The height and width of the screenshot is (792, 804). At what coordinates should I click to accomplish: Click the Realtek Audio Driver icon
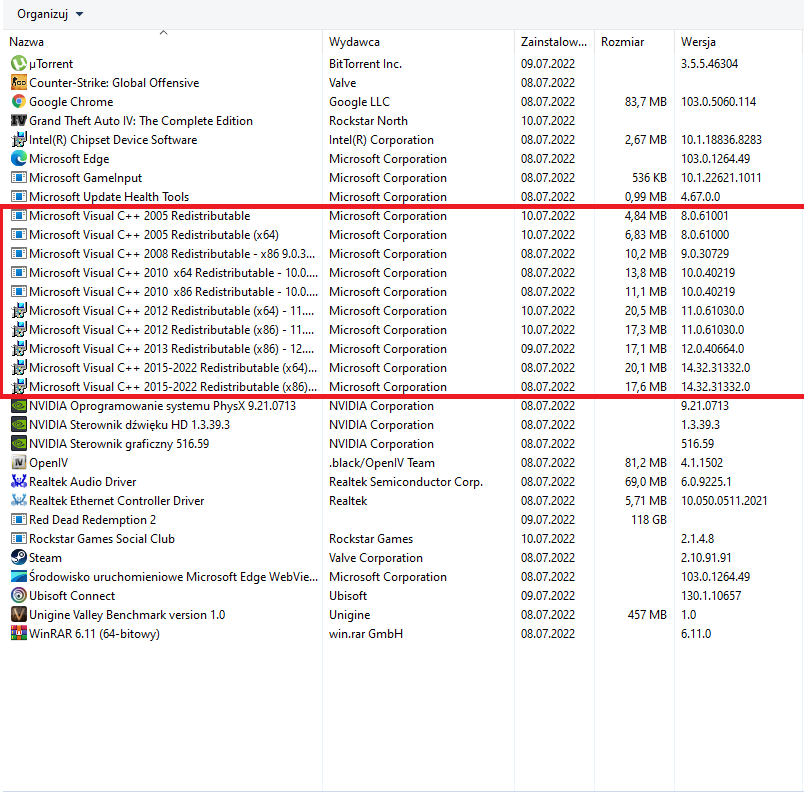(x=19, y=481)
